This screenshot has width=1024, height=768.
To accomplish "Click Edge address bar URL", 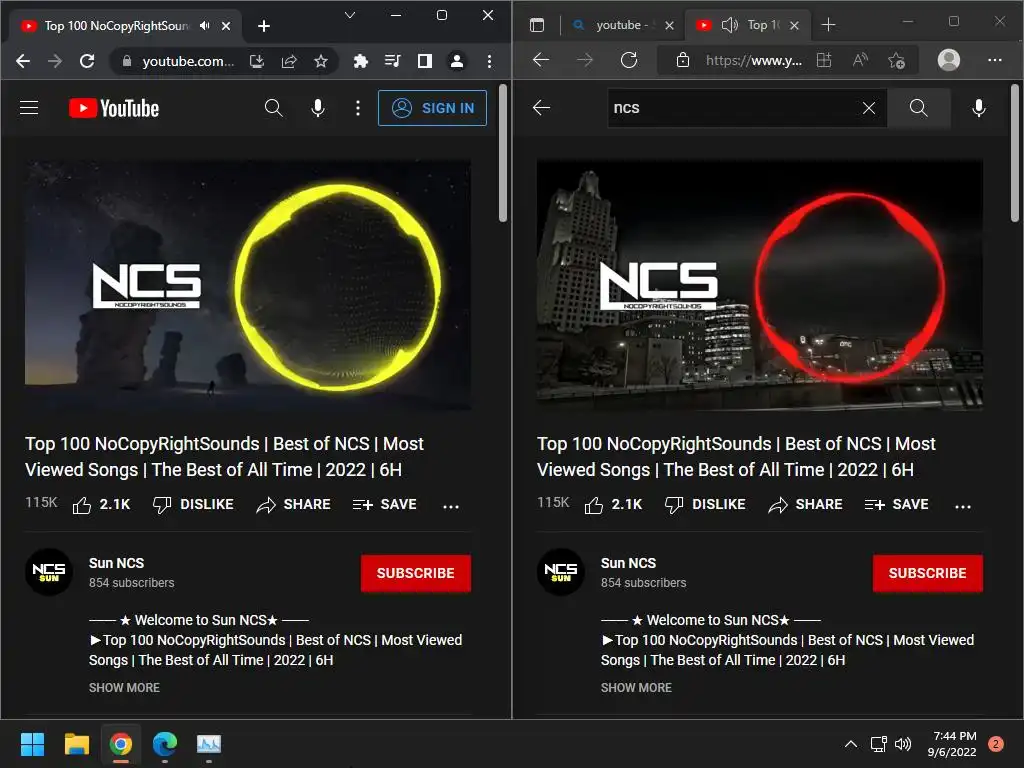I will [754, 61].
